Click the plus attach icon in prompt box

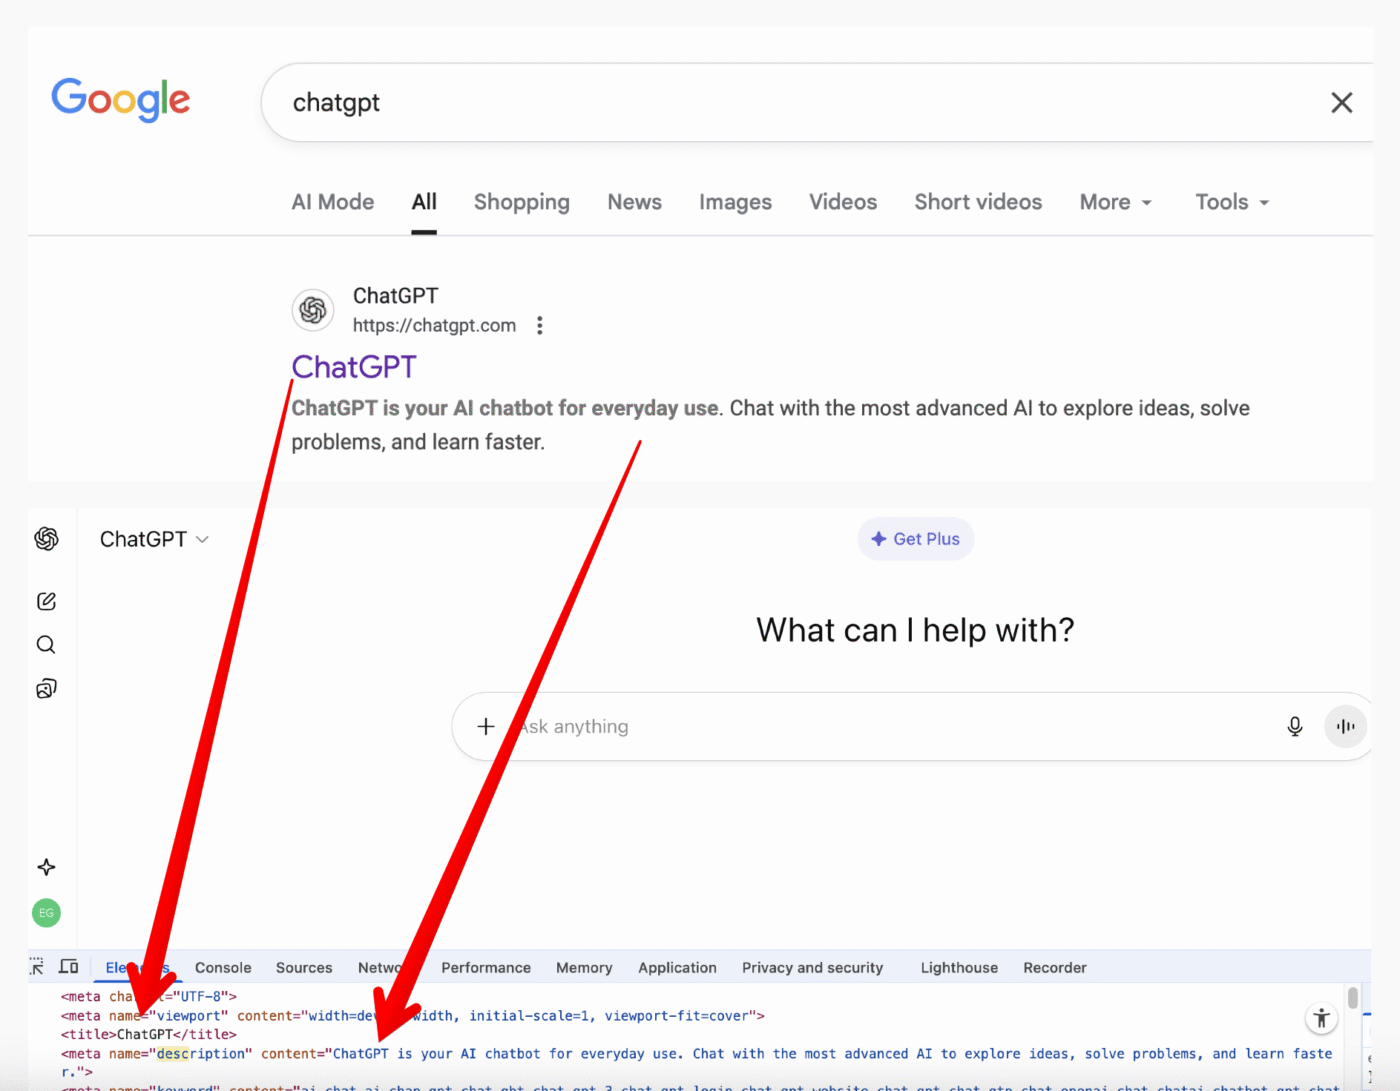point(486,727)
